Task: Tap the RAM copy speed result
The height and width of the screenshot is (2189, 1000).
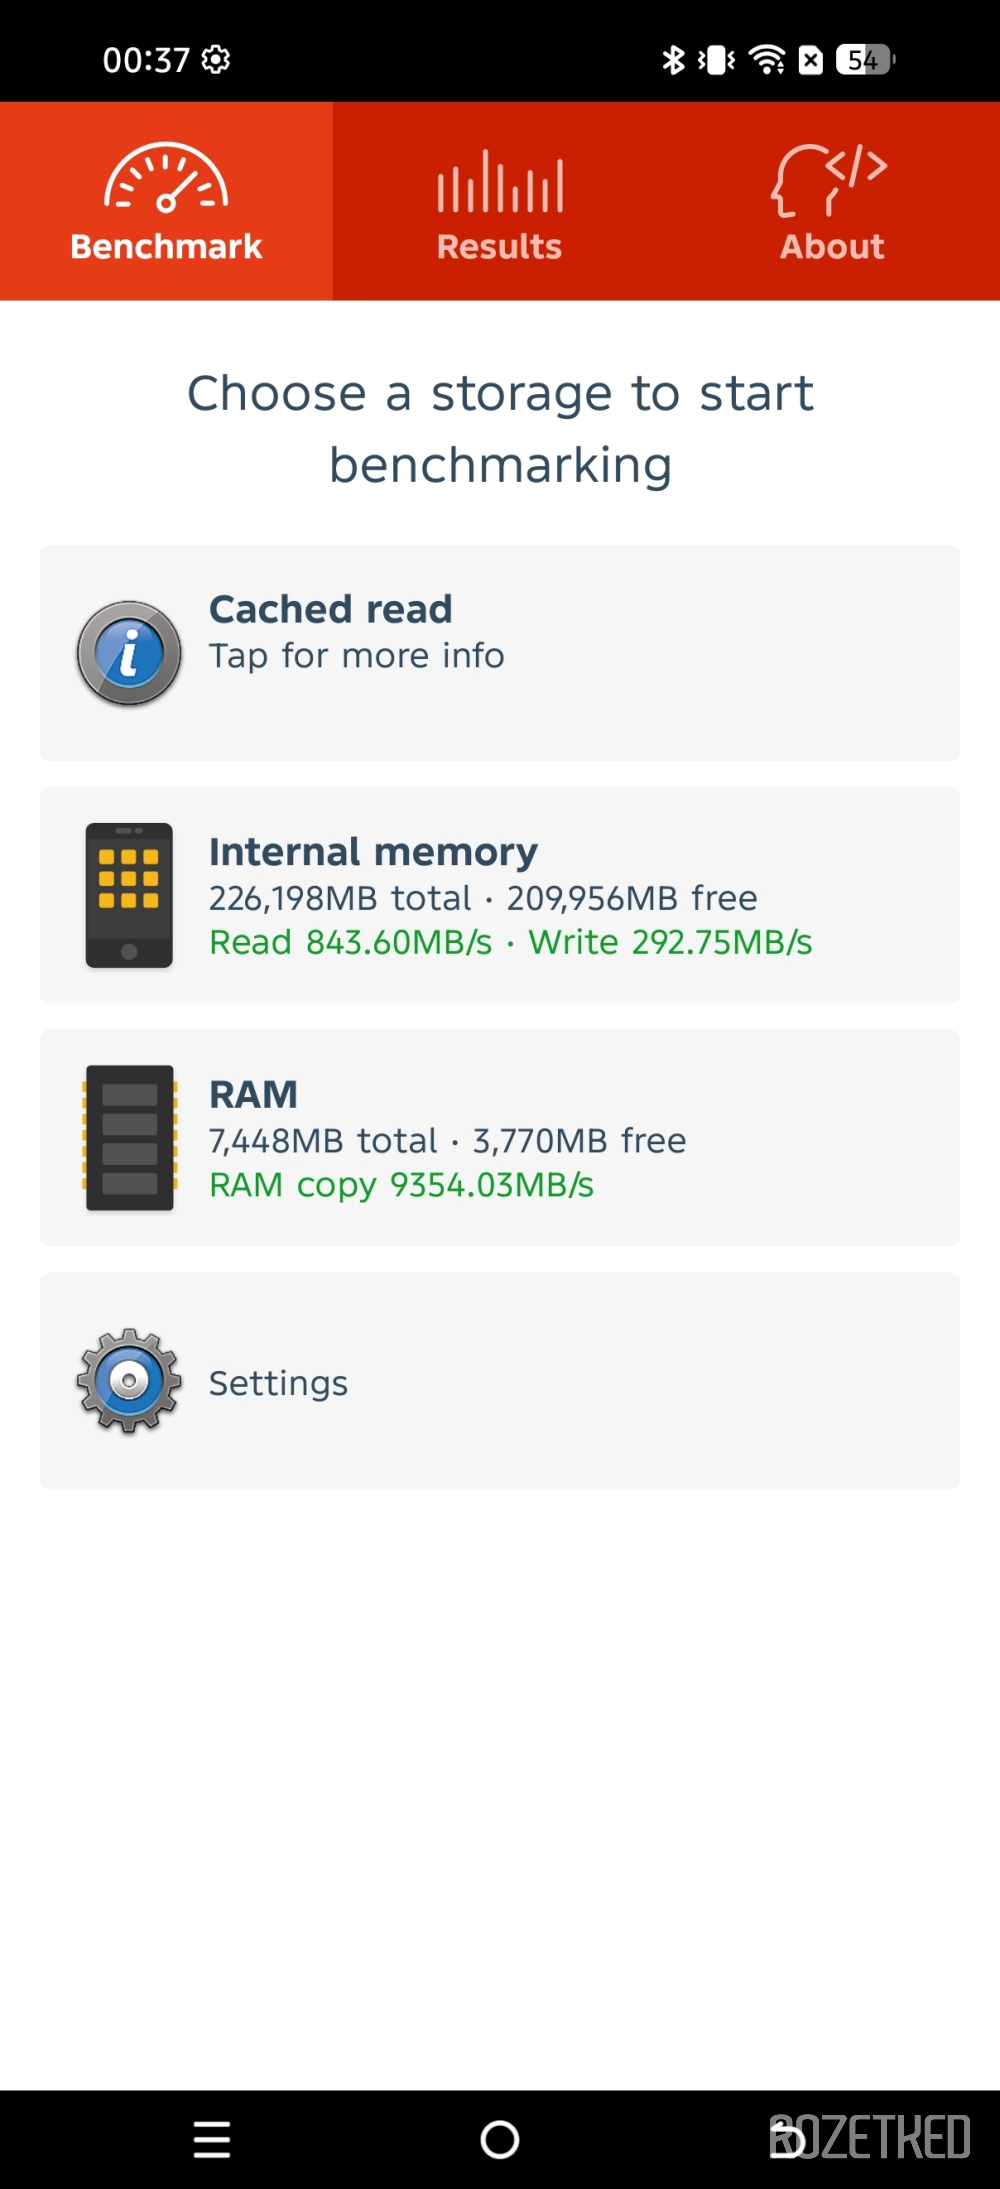Action: pyautogui.click(x=401, y=1185)
